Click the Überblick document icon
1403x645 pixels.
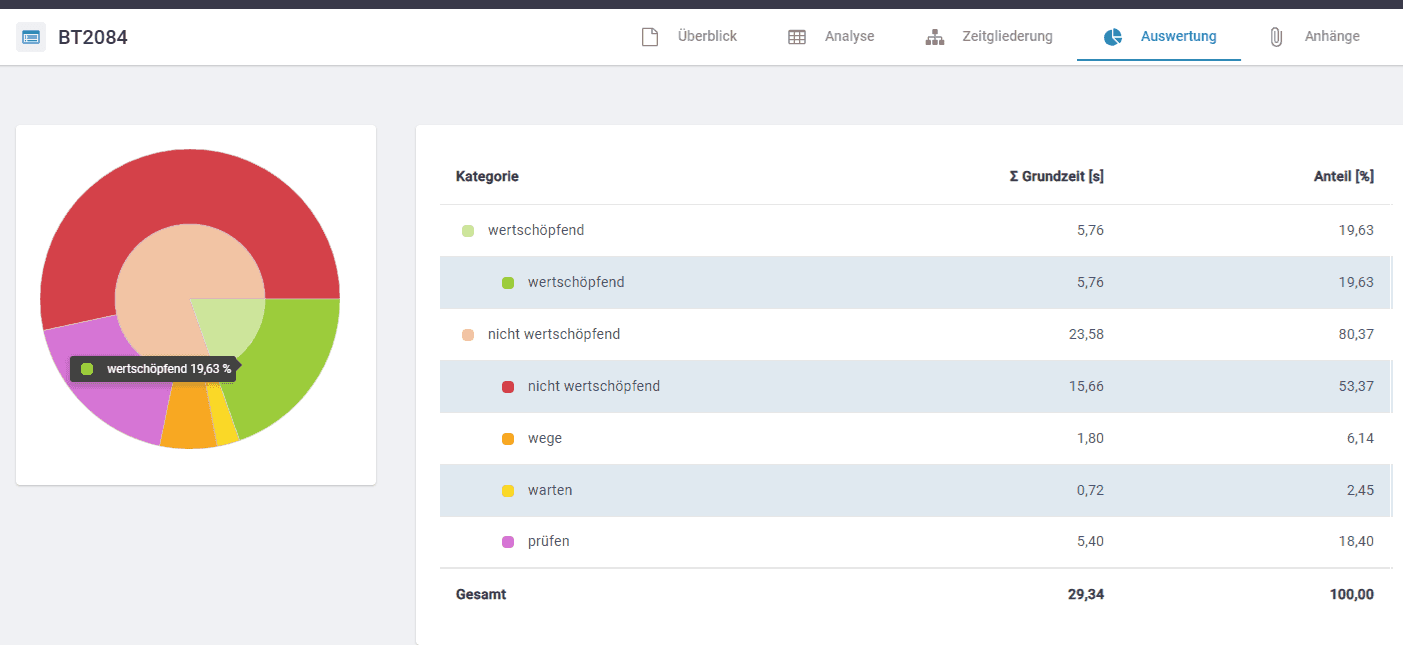[650, 37]
